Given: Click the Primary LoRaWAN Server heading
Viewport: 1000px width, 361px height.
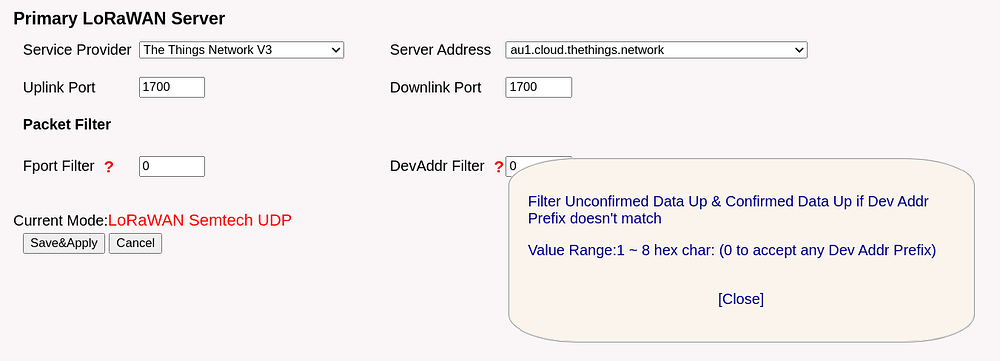Looking at the screenshot, I should point(119,18).
